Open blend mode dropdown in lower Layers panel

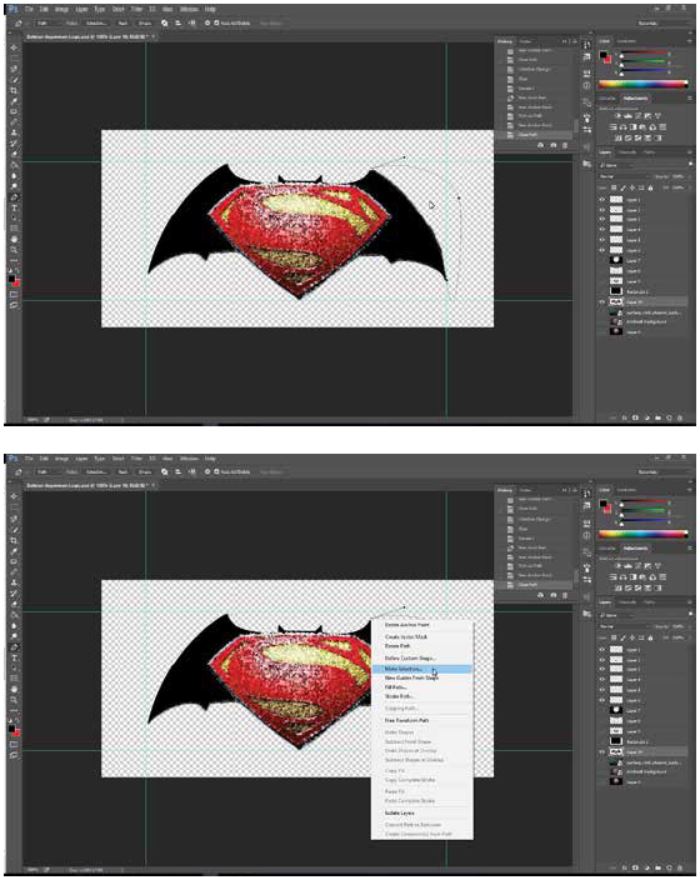click(x=622, y=626)
